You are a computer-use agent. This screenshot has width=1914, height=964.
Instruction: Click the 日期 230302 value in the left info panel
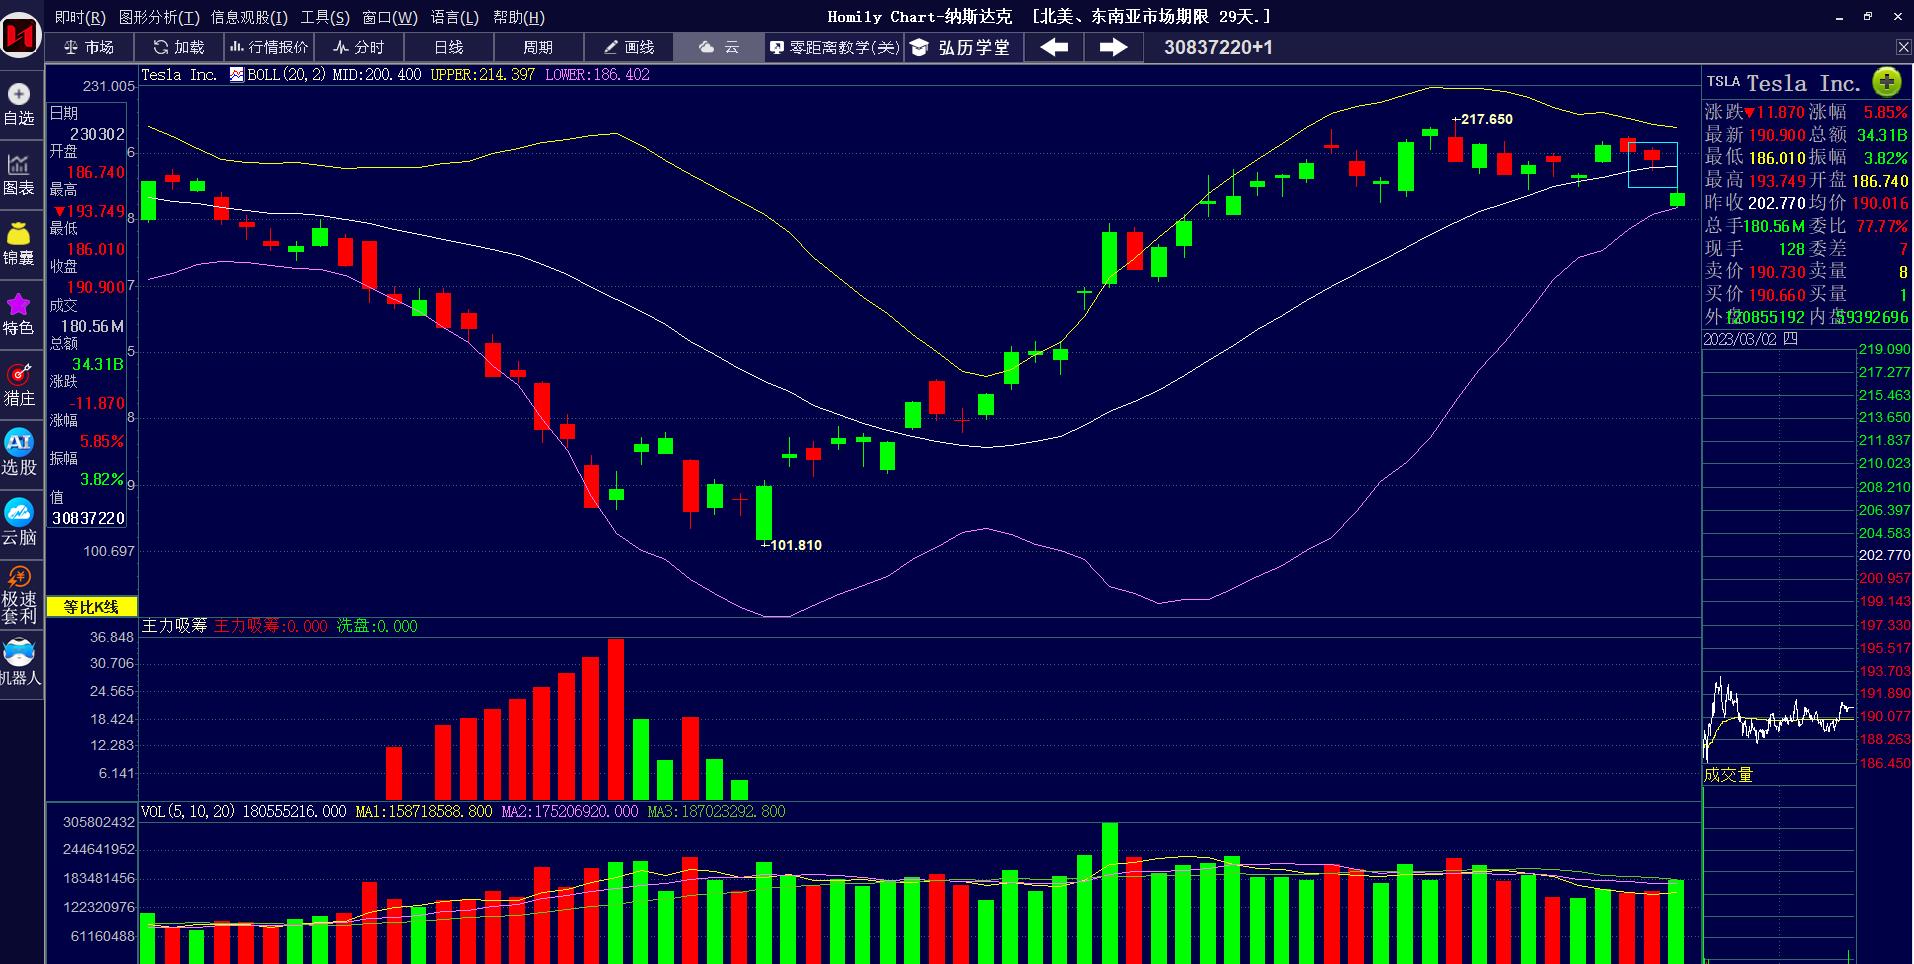tap(97, 134)
